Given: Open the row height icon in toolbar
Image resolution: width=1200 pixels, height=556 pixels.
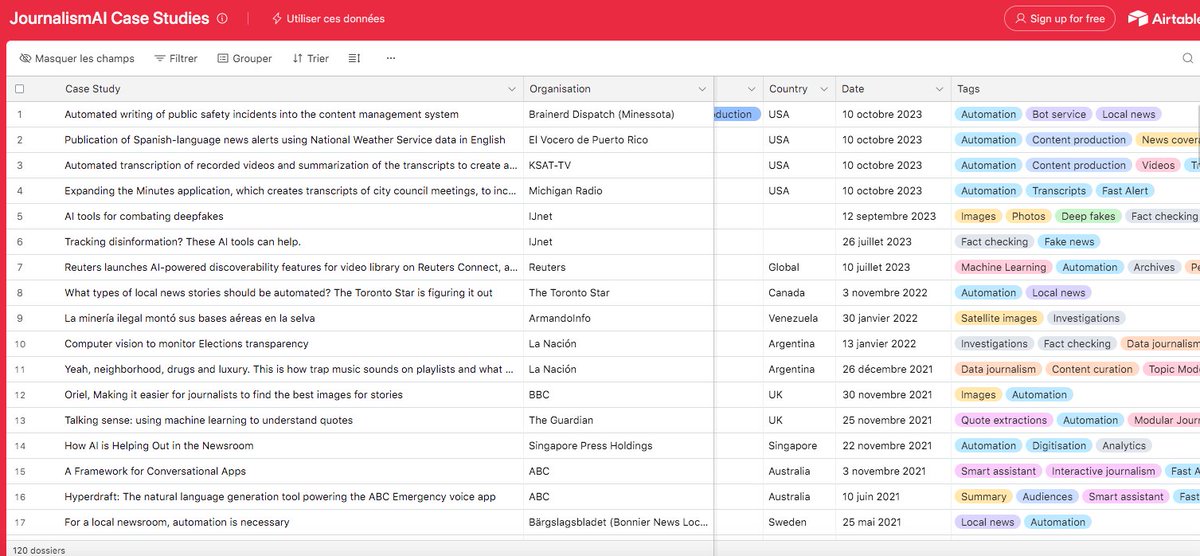Looking at the screenshot, I should pyautogui.click(x=354, y=59).
